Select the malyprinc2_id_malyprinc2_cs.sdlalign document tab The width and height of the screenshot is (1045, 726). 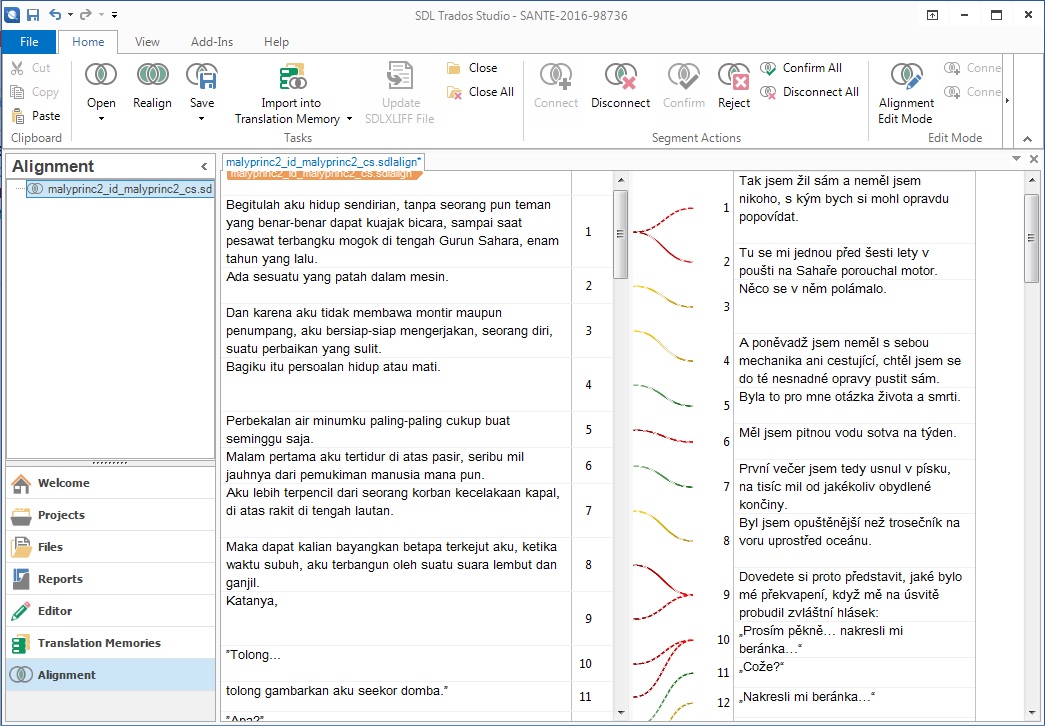tap(323, 162)
